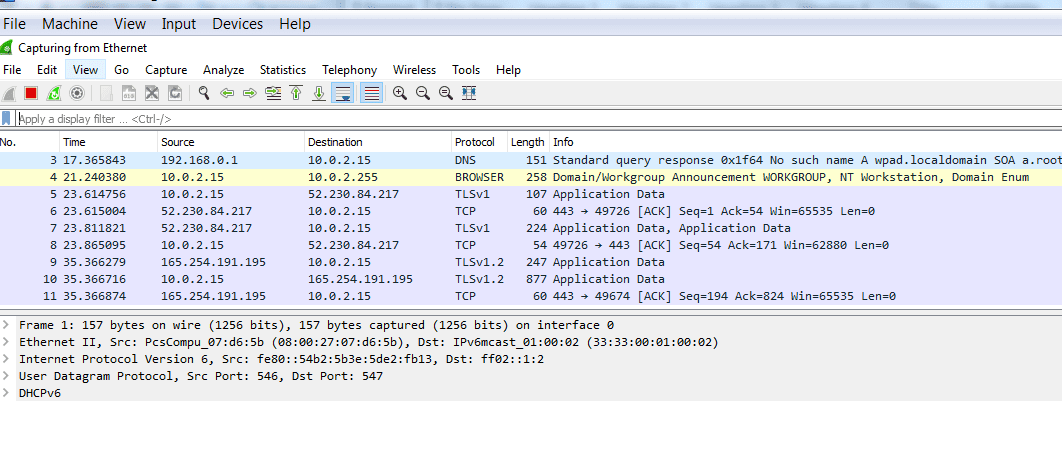The width and height of the screenshot is (1062, 466).
Task: Sort by the Info column header
Action: [805, 142]
